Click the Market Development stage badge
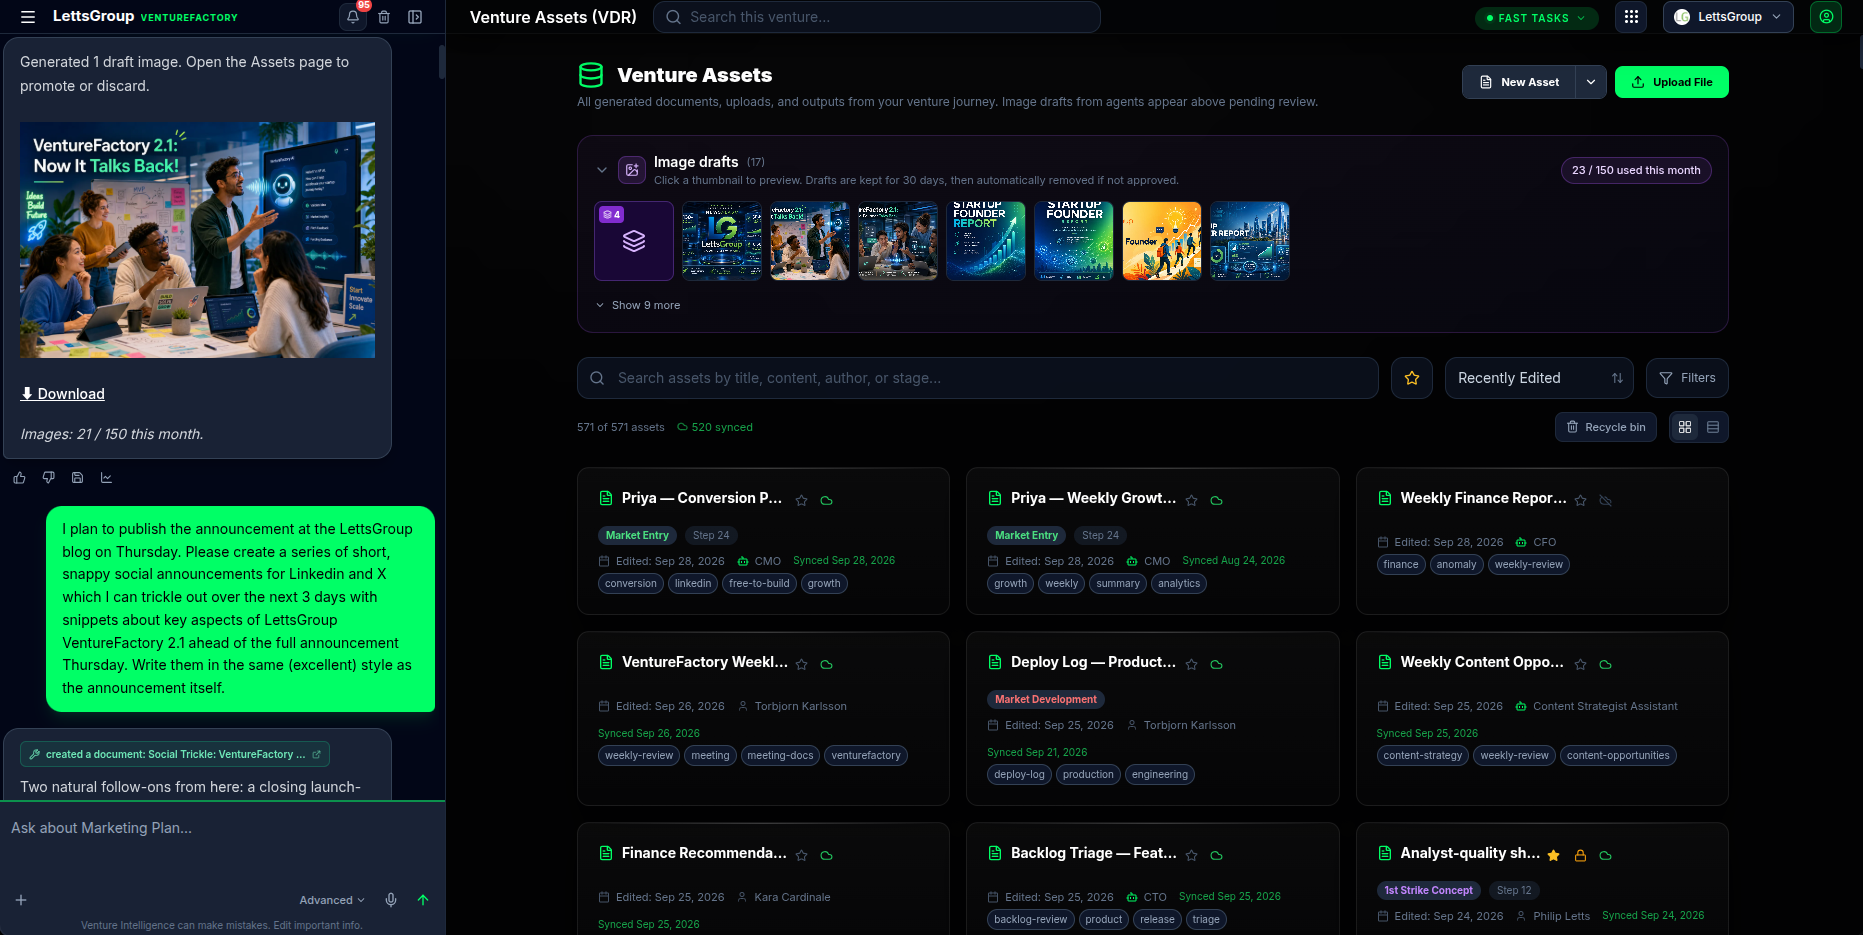The height and width of the screenshot is (935, 1863). [1046, 699]
